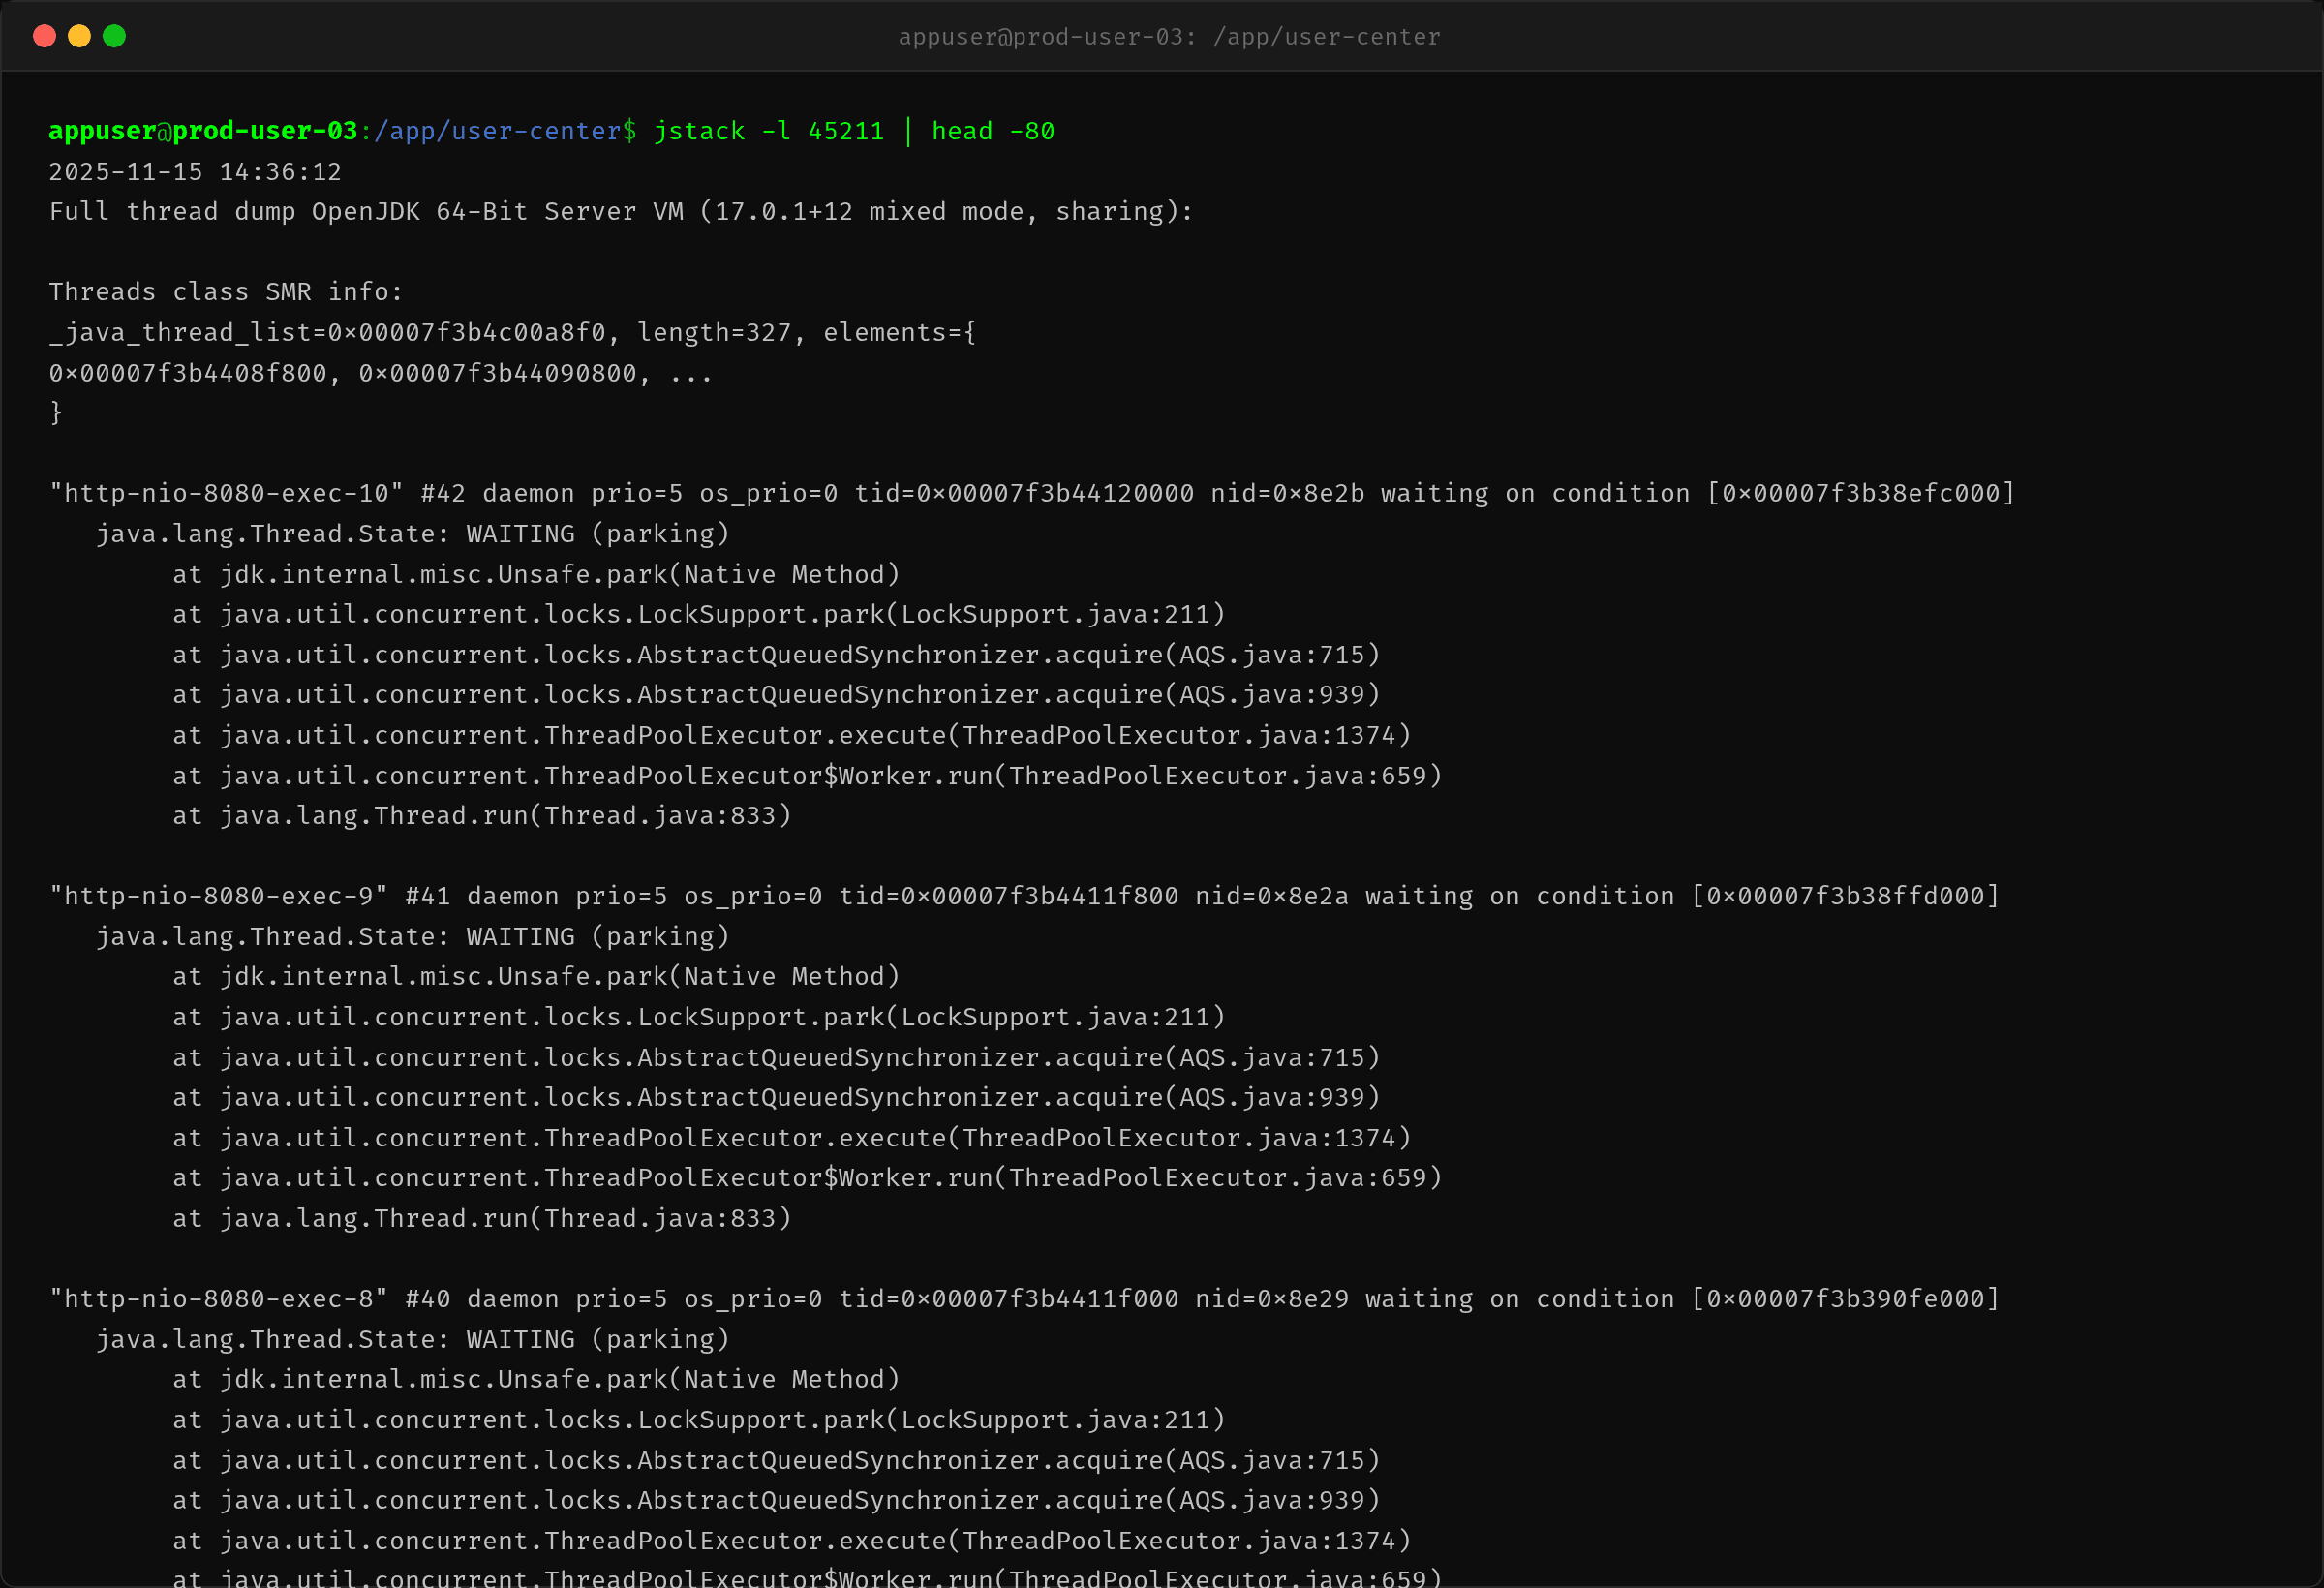Click the _java_thread_list length=327 line
The image size is (2324, 1588).
[512, 332]
